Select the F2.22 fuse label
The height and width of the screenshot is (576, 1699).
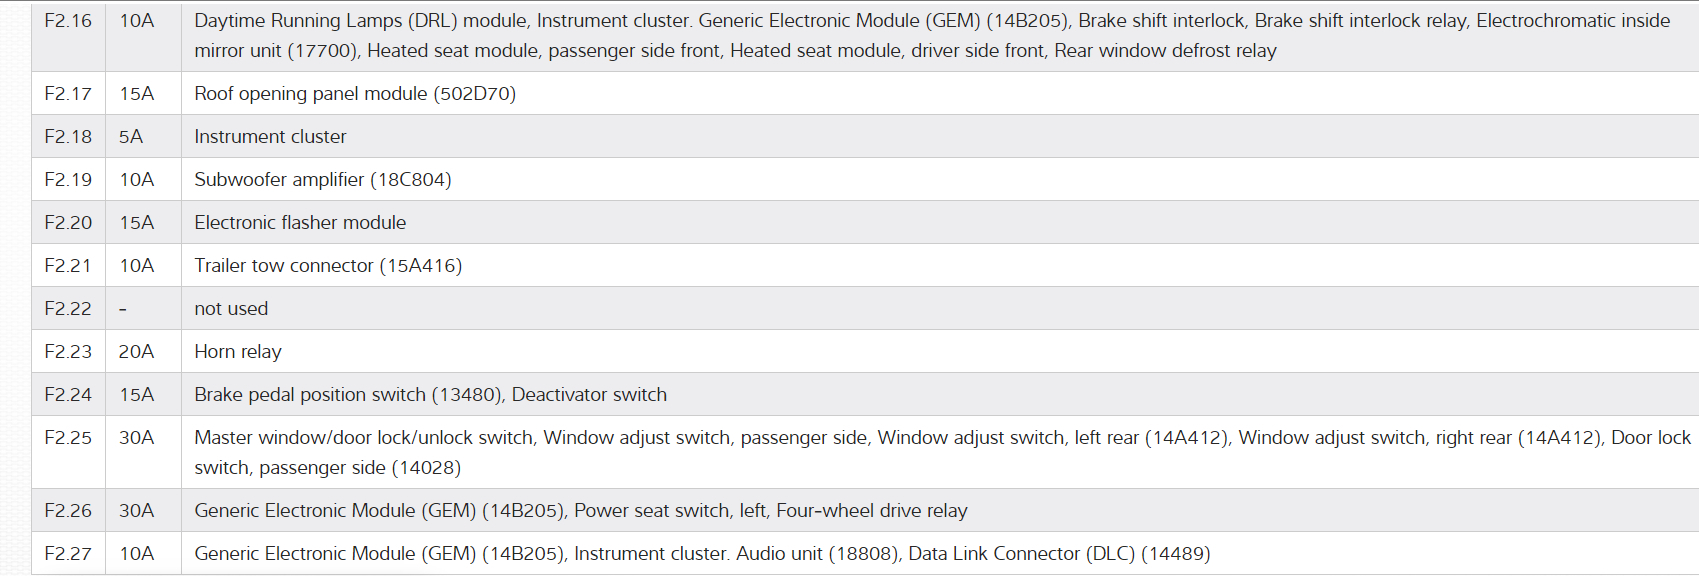point(68,309)
